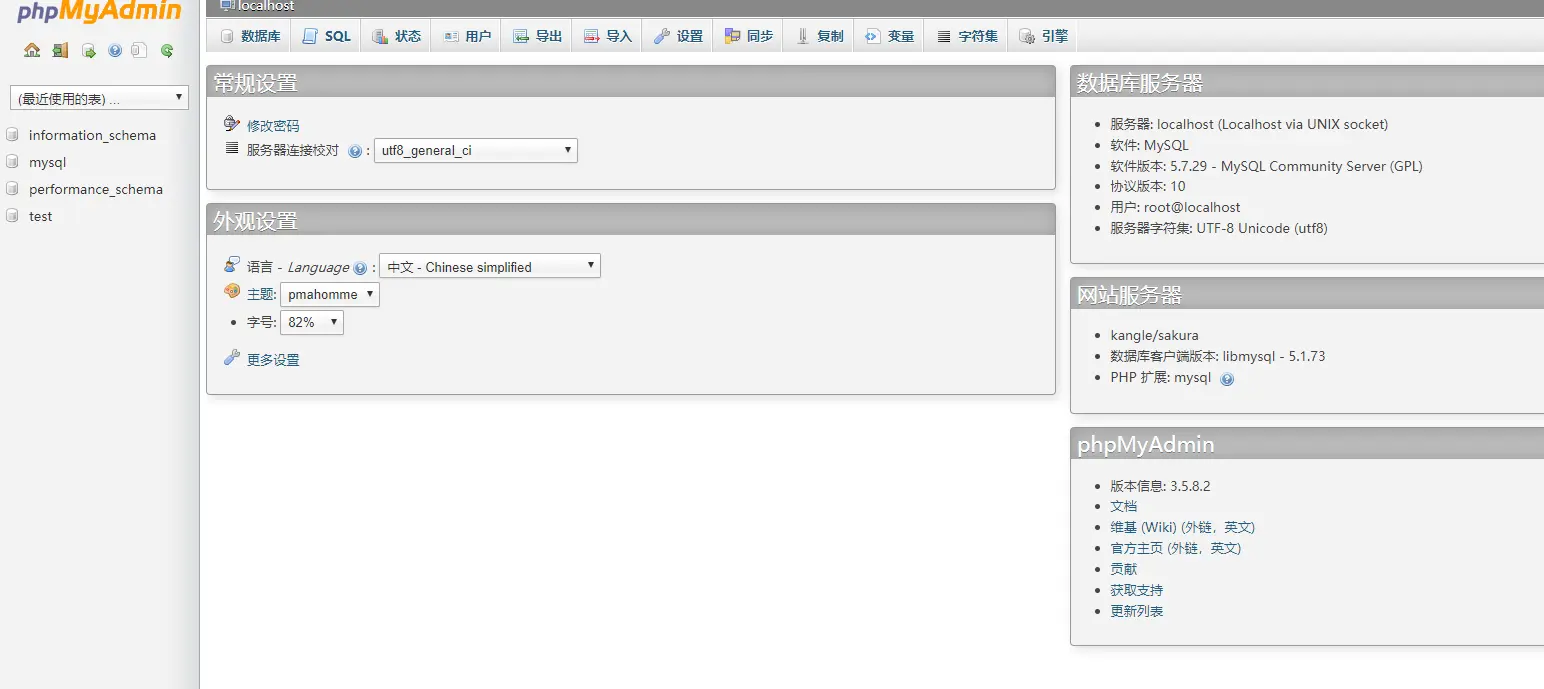Open the 官方主页 link
1544x689 pixels.
point(1175,548)
